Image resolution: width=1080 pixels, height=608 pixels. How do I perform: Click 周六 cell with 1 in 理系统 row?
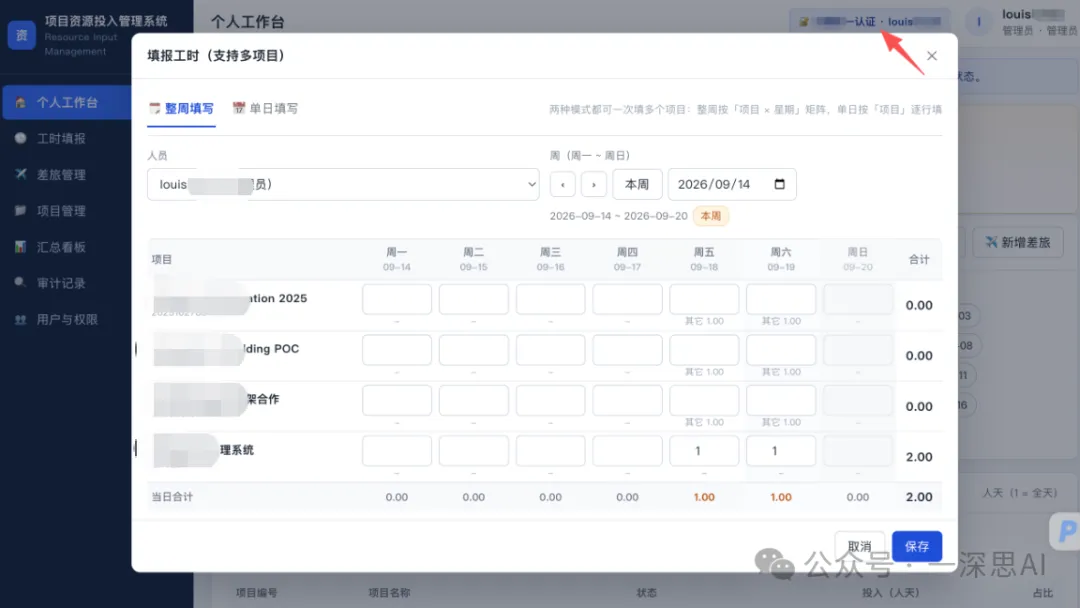pos(781,451)
